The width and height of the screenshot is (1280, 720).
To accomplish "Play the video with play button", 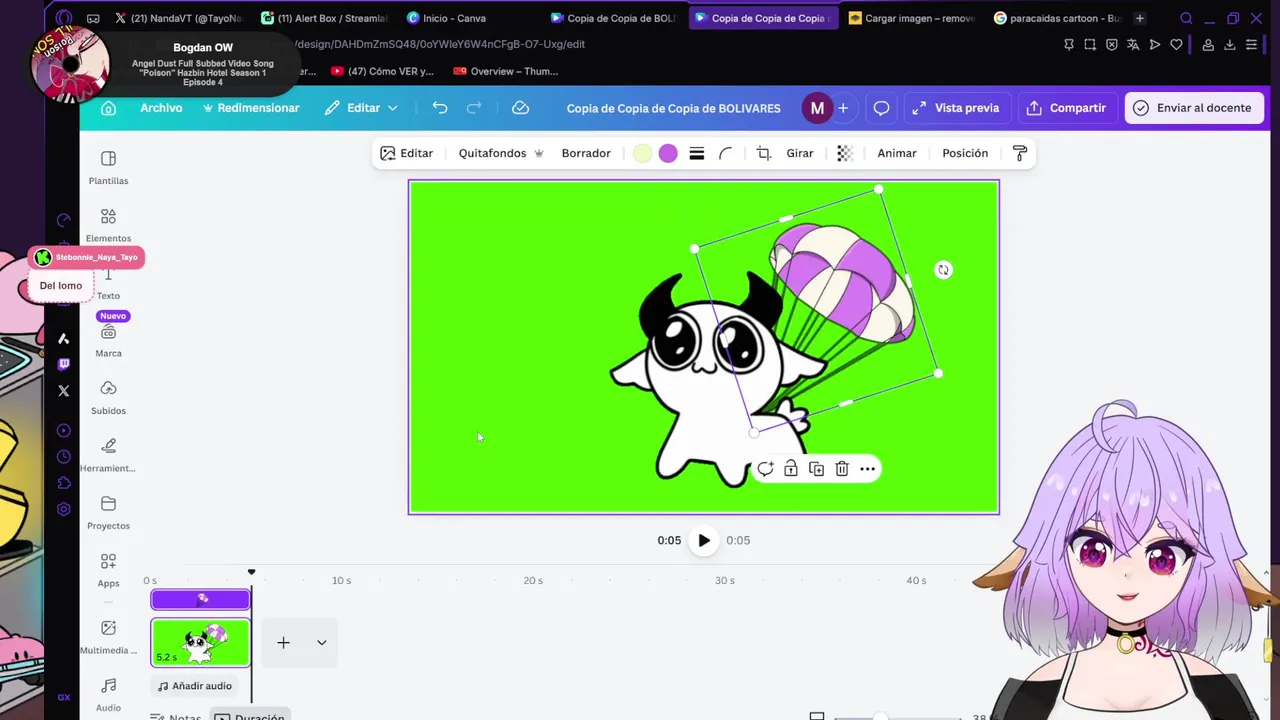I will (704, 540).
